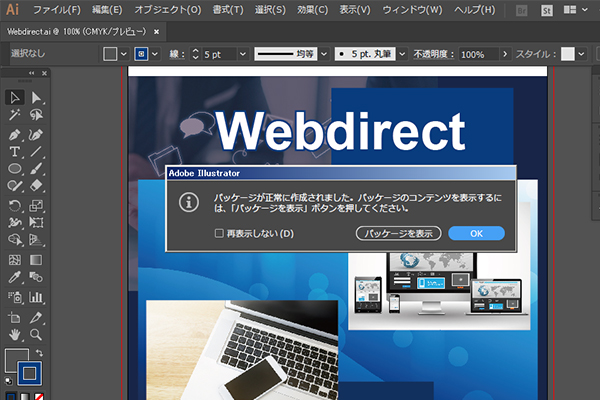Open the ヘルプ(H) menu

(474, 10)
